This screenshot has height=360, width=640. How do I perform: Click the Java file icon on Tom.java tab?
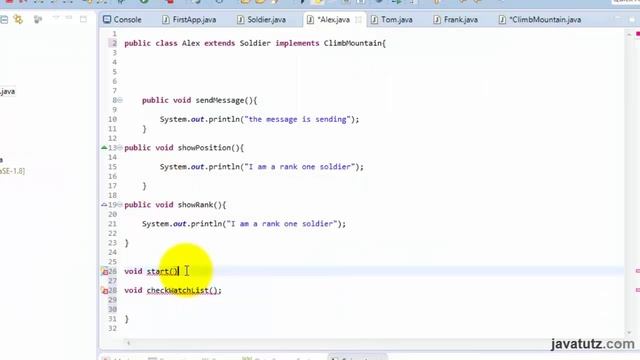coord(374,20)
